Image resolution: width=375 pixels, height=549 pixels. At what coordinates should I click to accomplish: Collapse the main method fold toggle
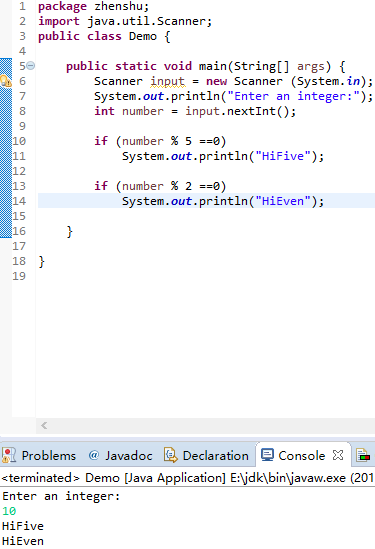[x=31, y=65]
